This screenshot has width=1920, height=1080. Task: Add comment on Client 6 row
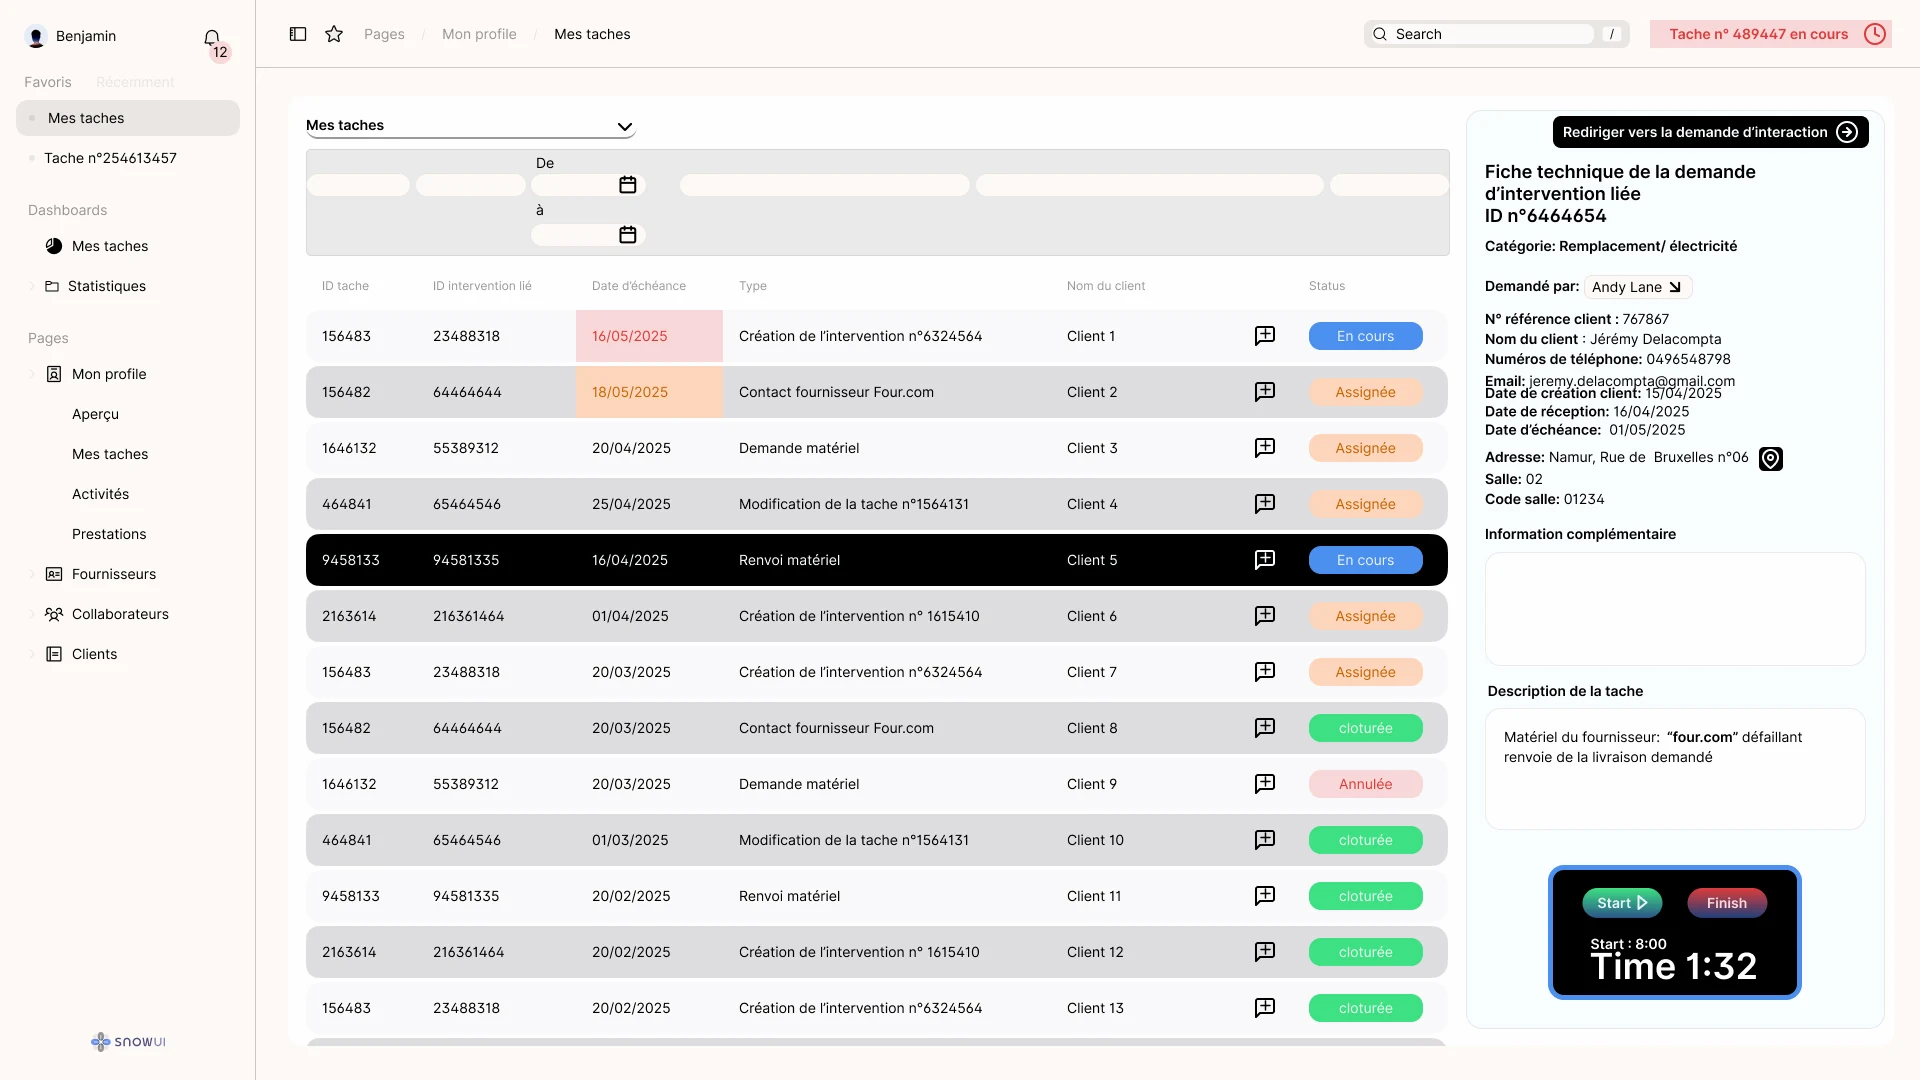coord(1265,616)
